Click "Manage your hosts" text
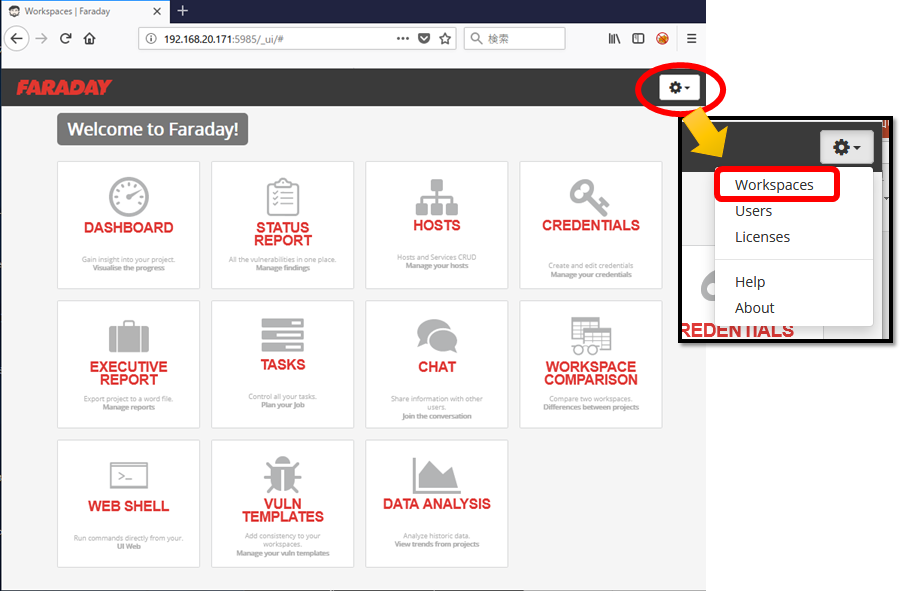This screenshot has width=902, height=591. click(x=437, y=266)
